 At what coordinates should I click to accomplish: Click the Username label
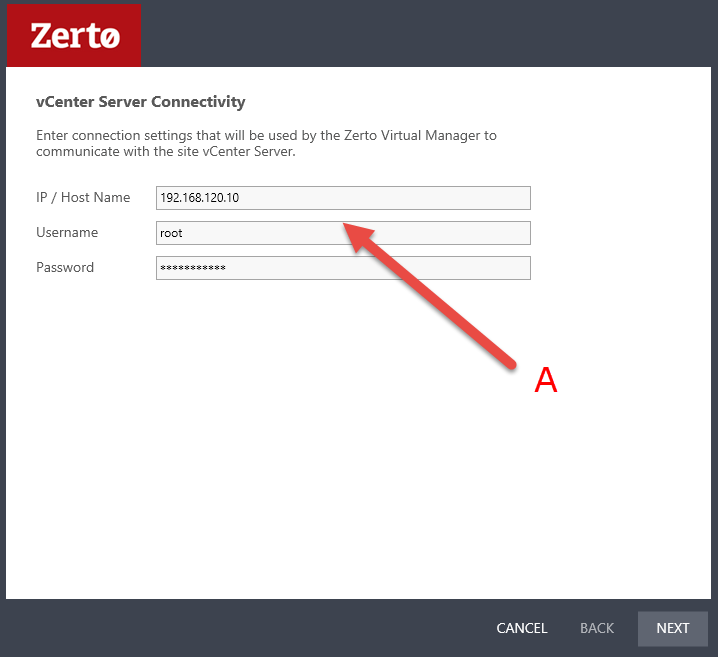click(67, 233)
